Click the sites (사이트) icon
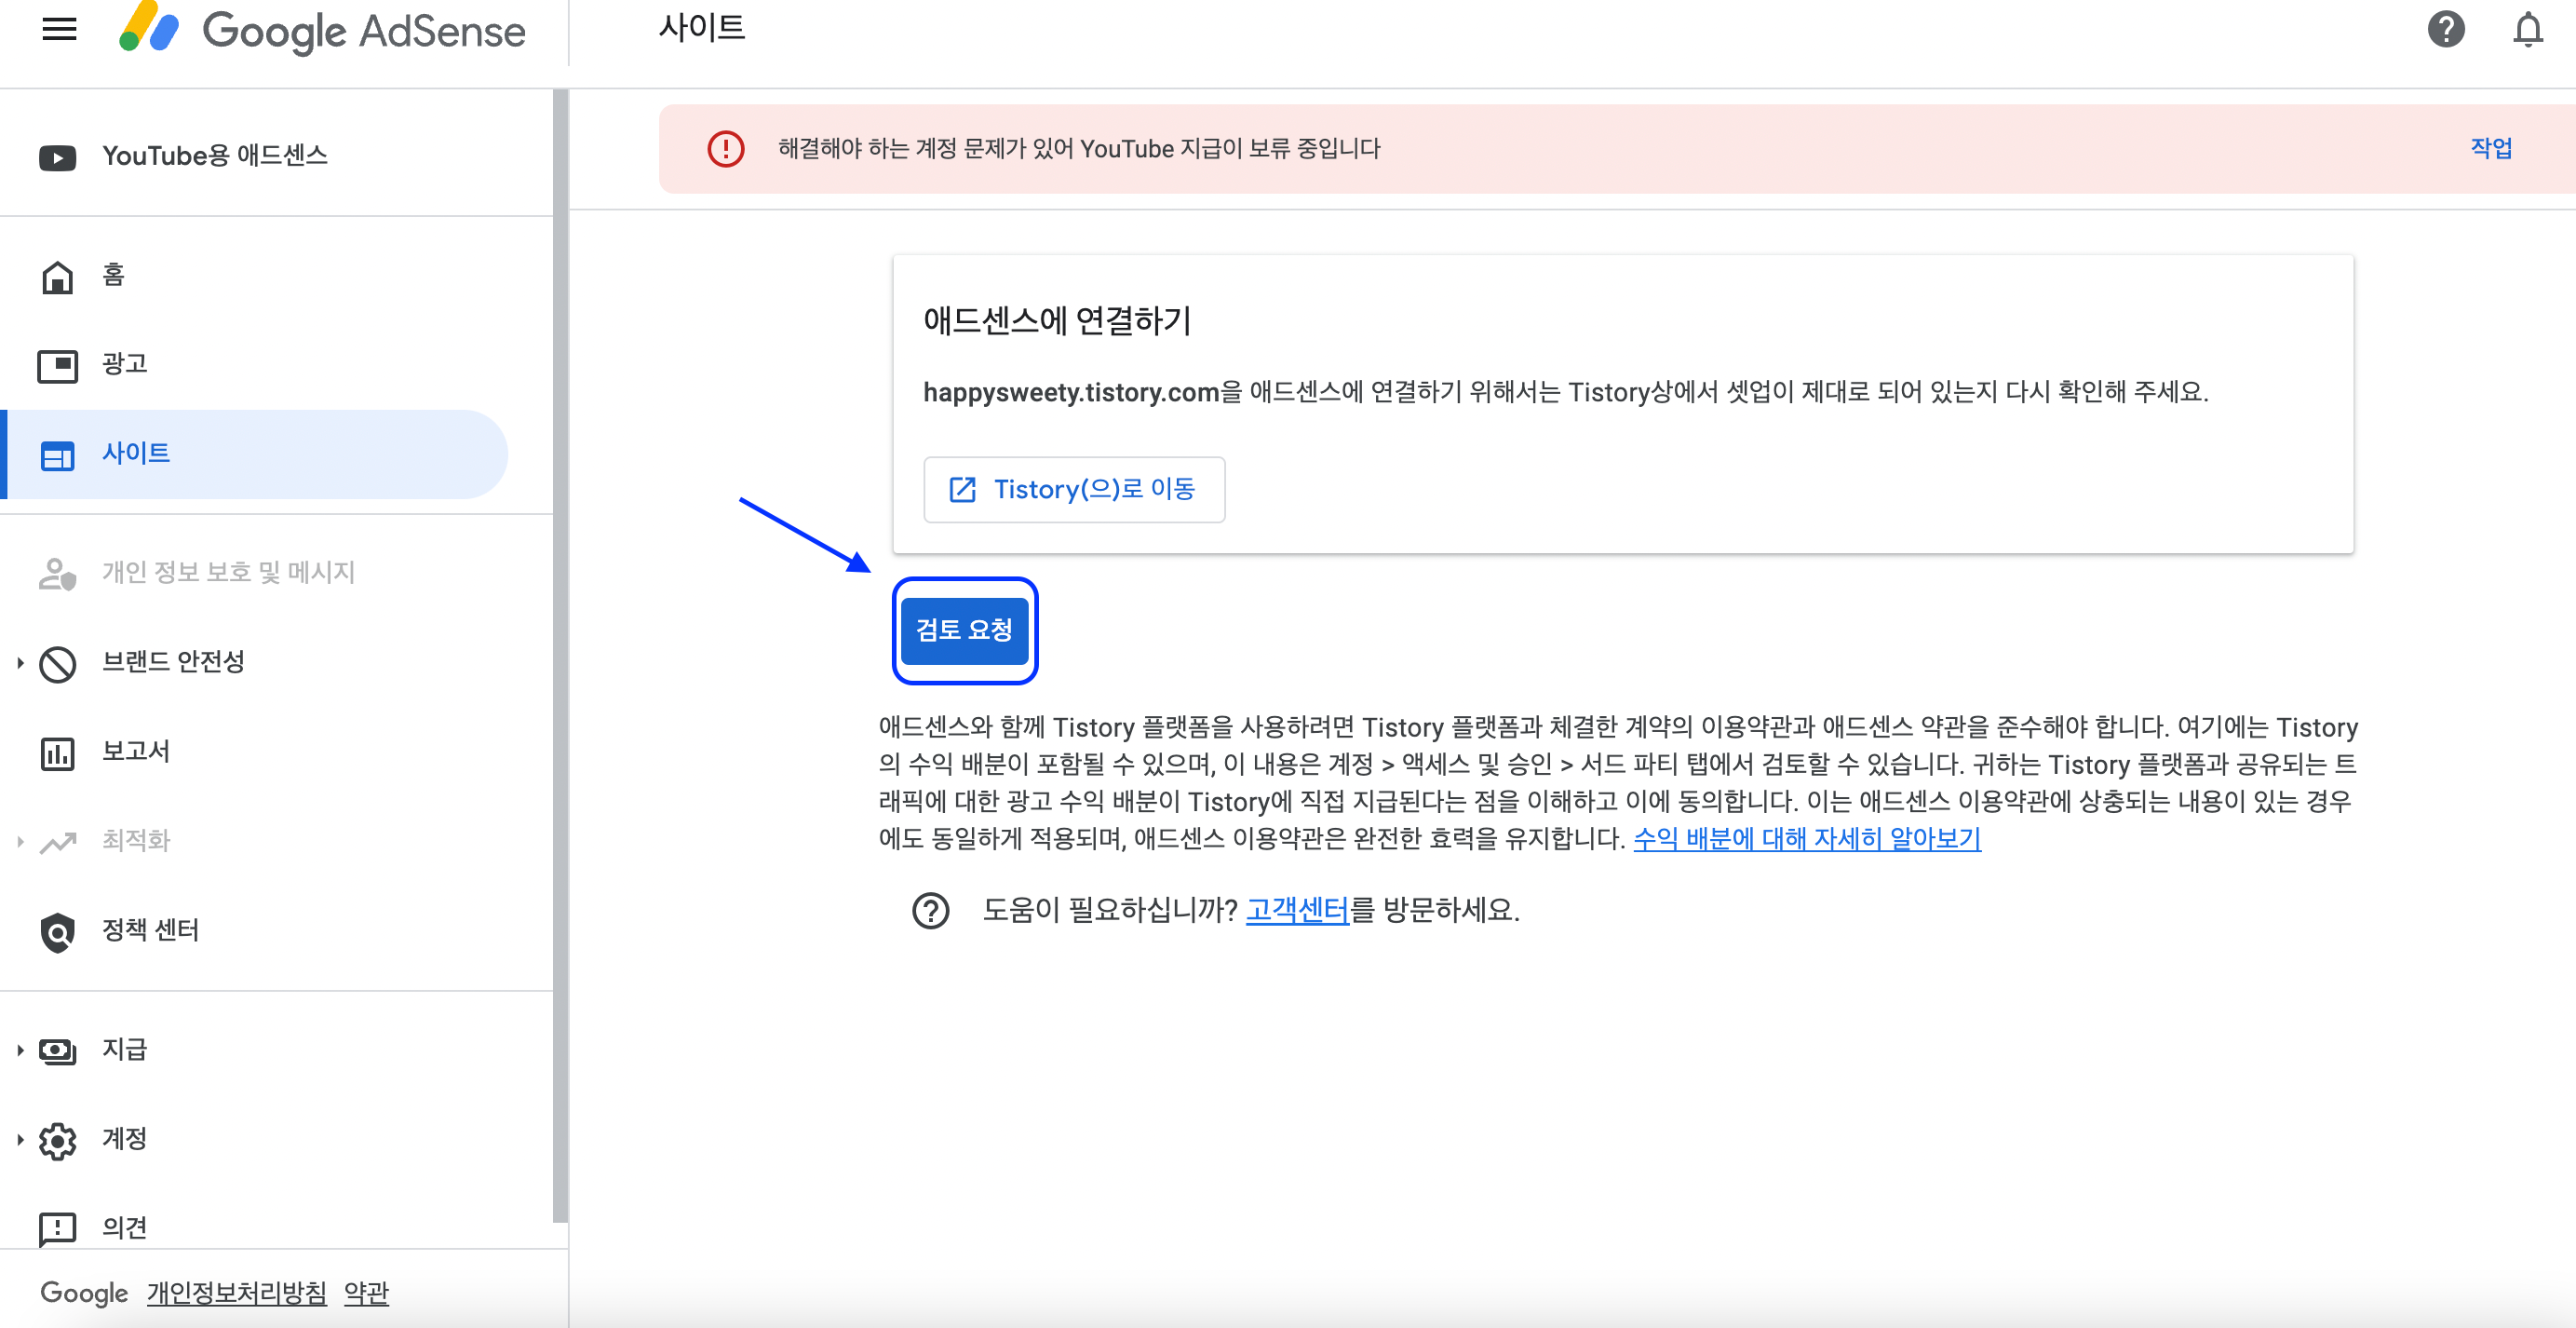This screenshot has height=1328, width=2576. pyautogui.click(x=57, y=456)
